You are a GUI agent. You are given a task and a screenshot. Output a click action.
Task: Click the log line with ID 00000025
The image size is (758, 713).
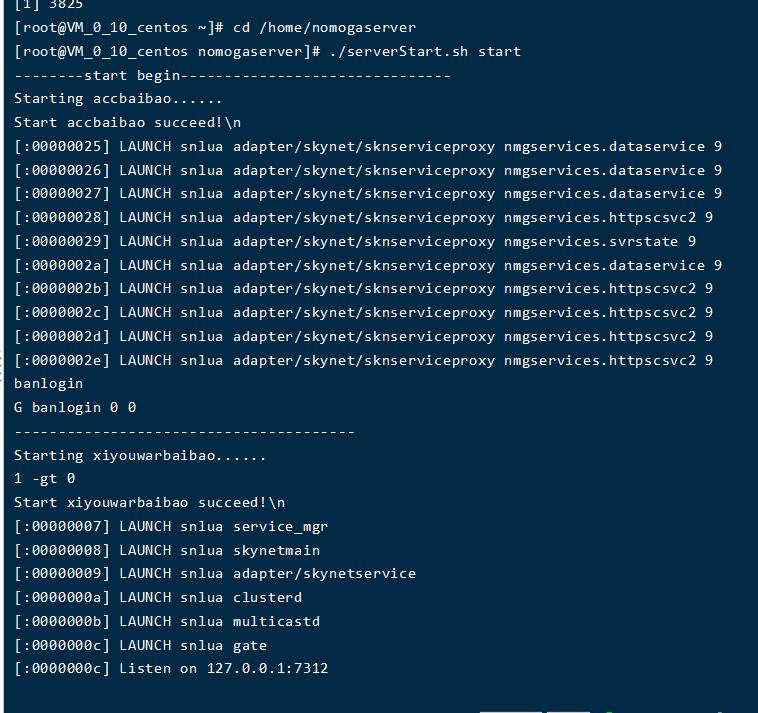[368, 146]
